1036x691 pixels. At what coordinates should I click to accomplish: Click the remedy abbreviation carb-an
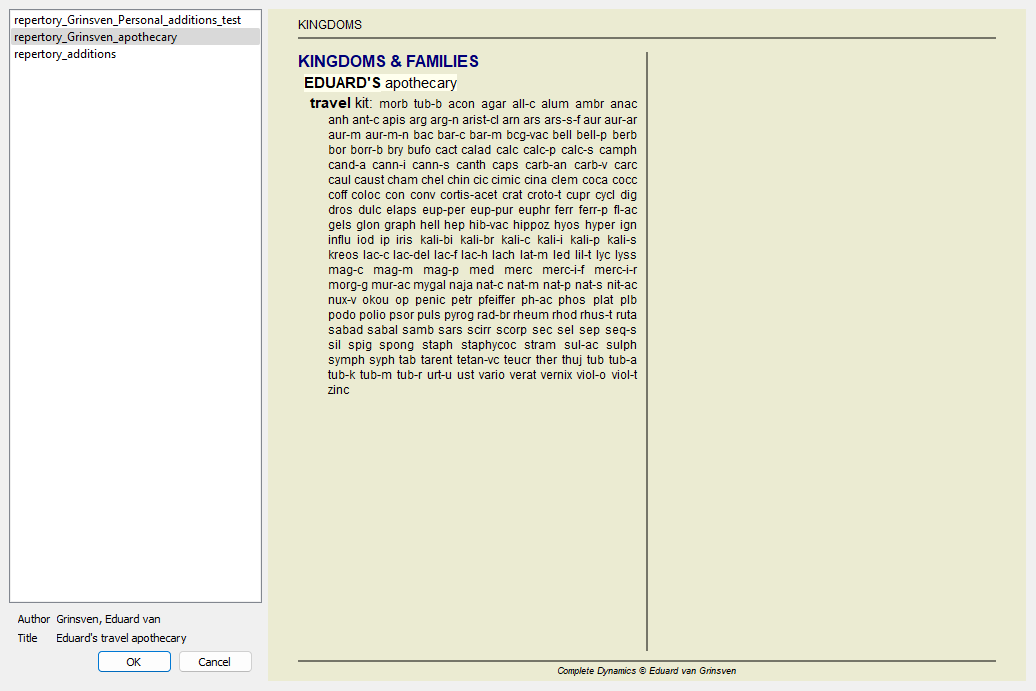click(546, 165)
